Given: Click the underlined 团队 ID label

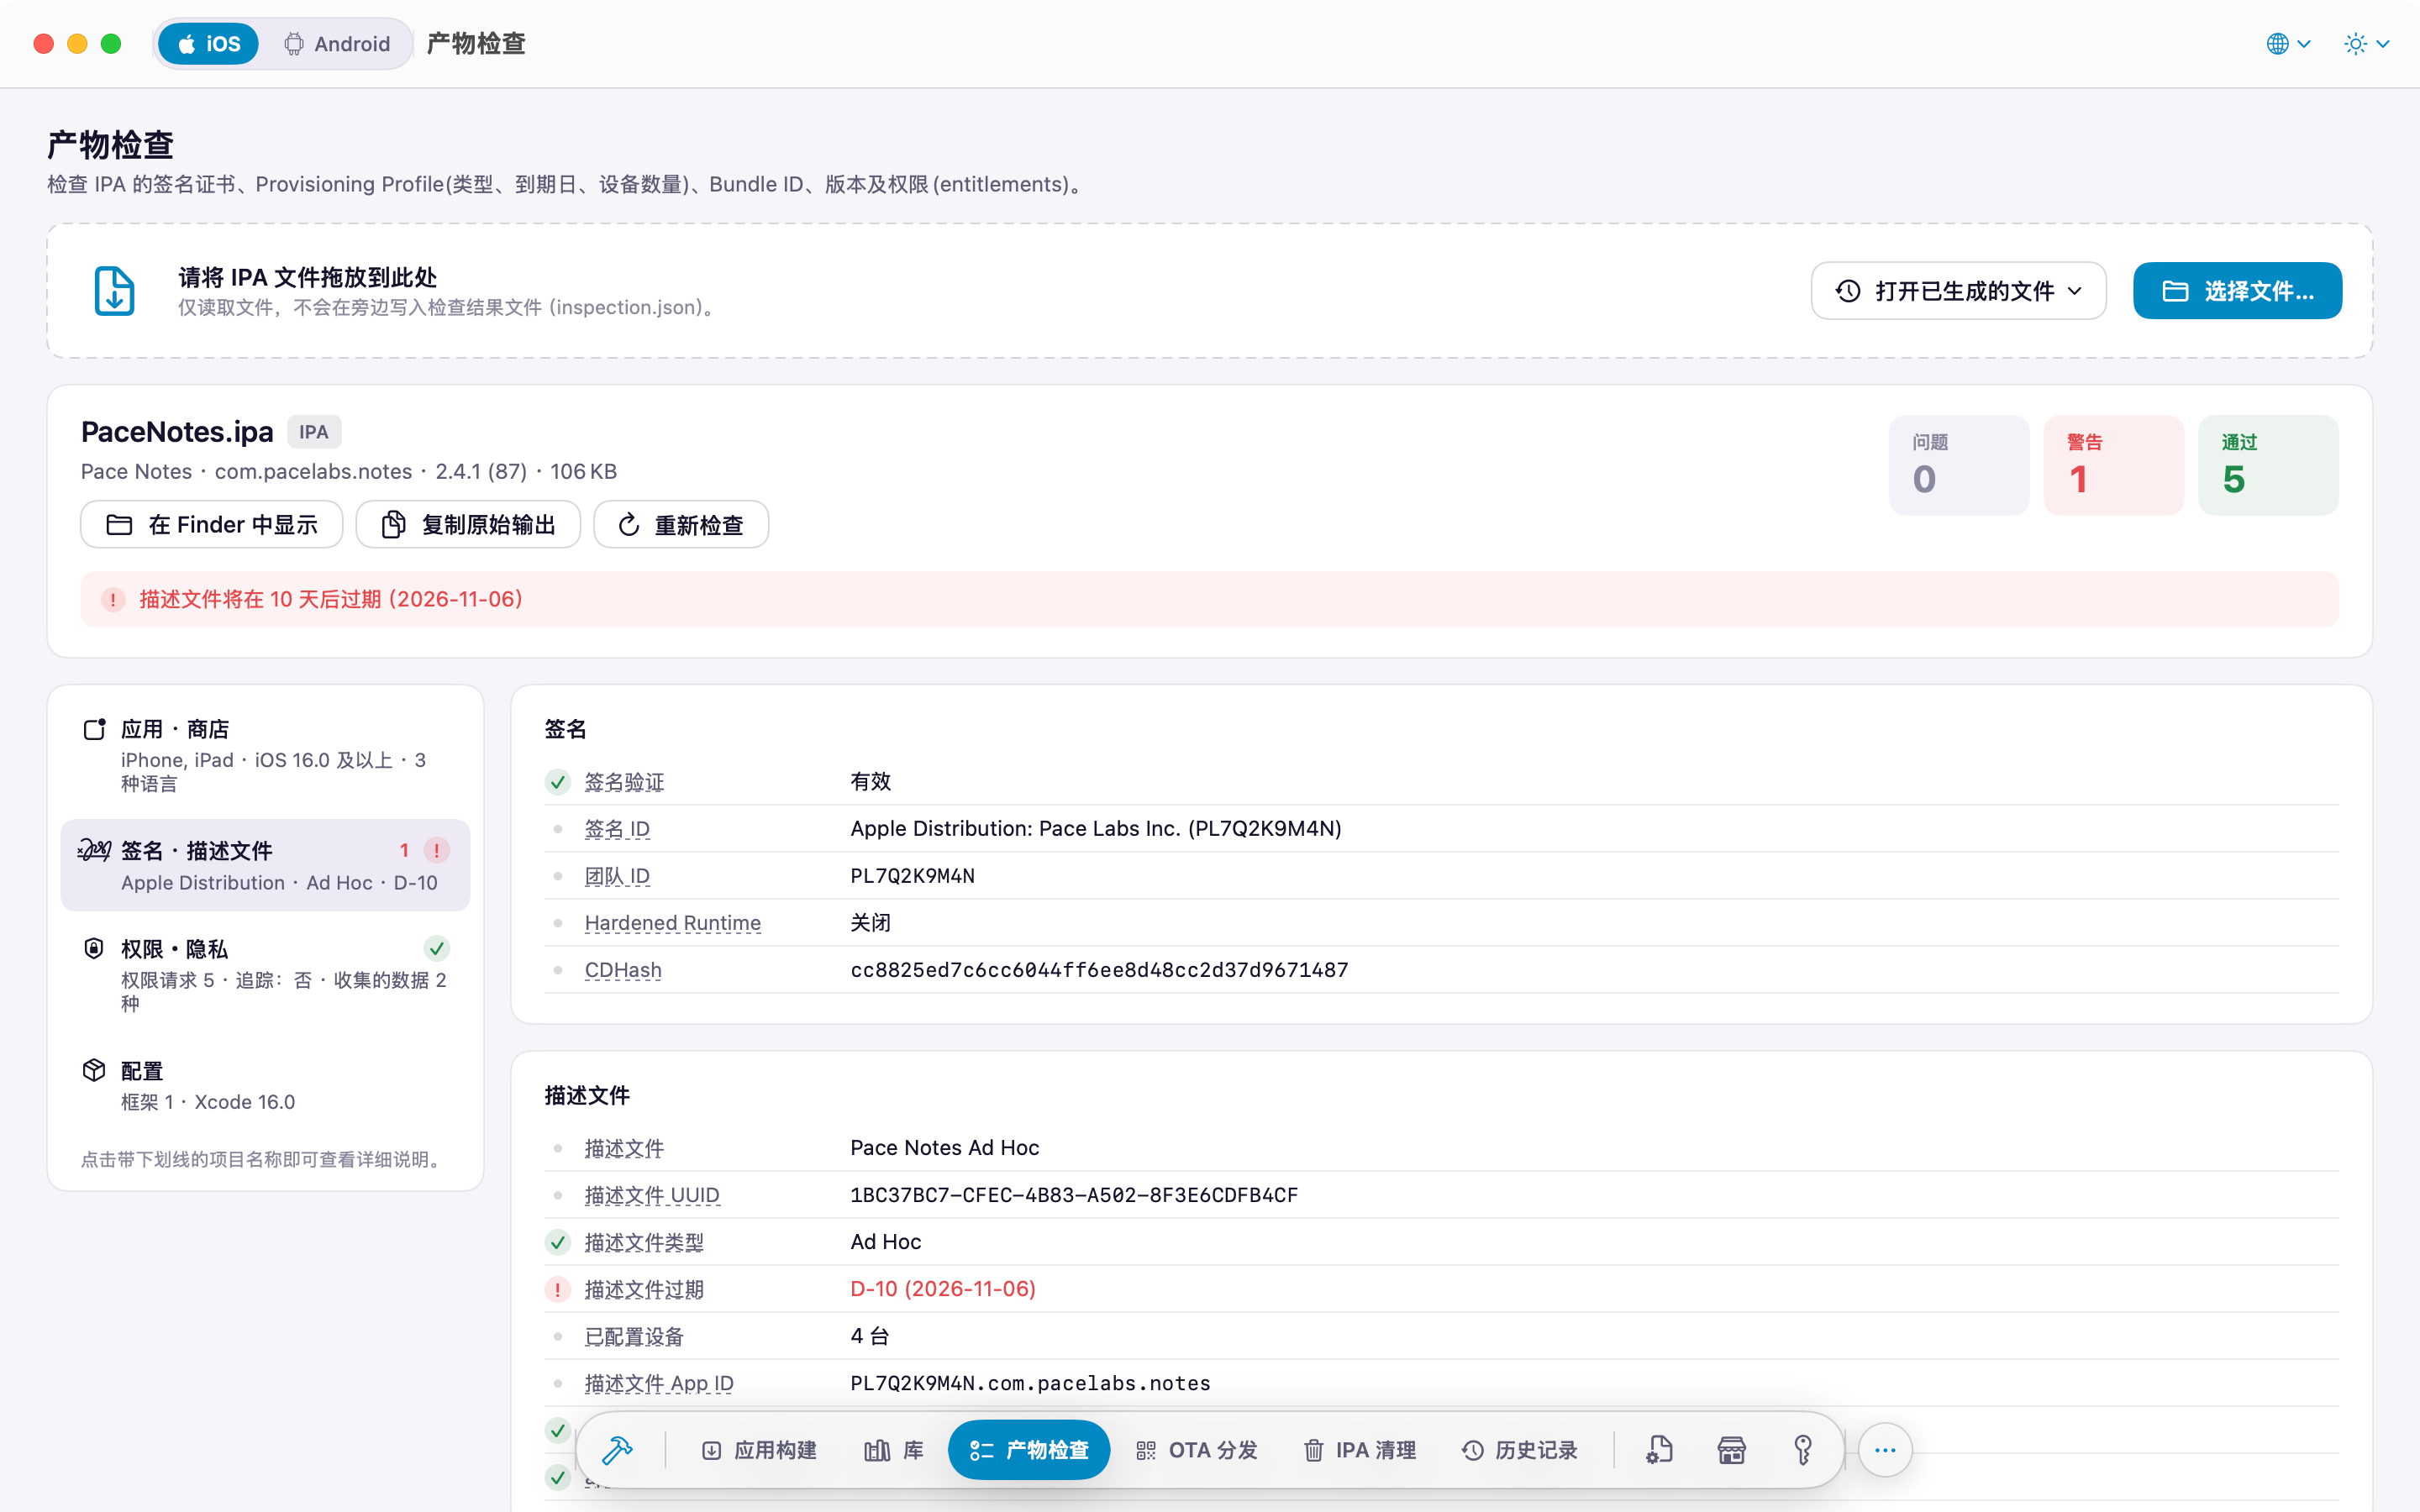Looking at the screenshot, I should 617,876.
